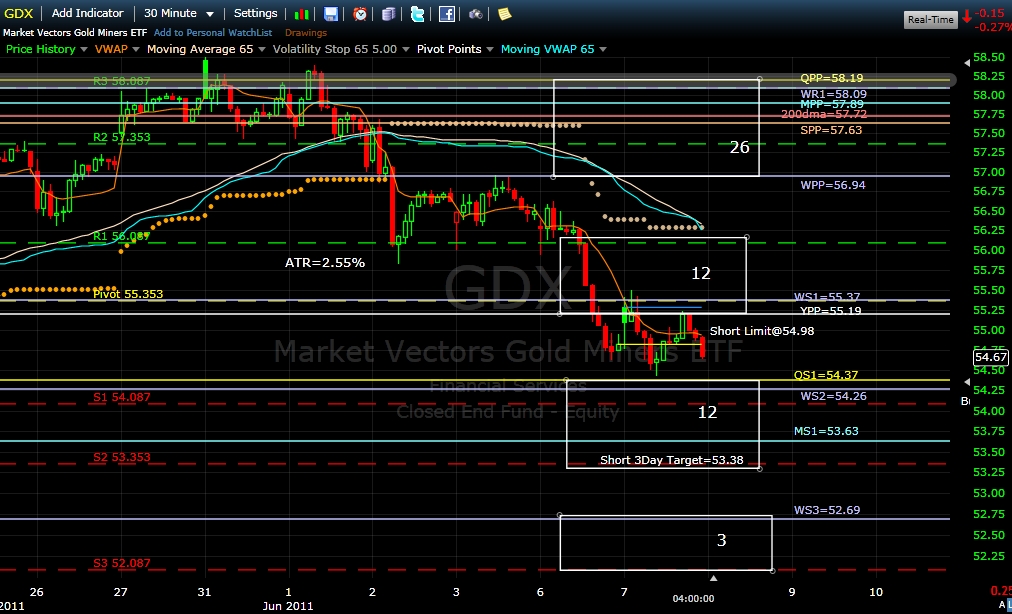Image resolution: width=1012 pixels, height=614 pixels.
Task: Click Add to Personal WatchList link
Action: coord(213,32)
